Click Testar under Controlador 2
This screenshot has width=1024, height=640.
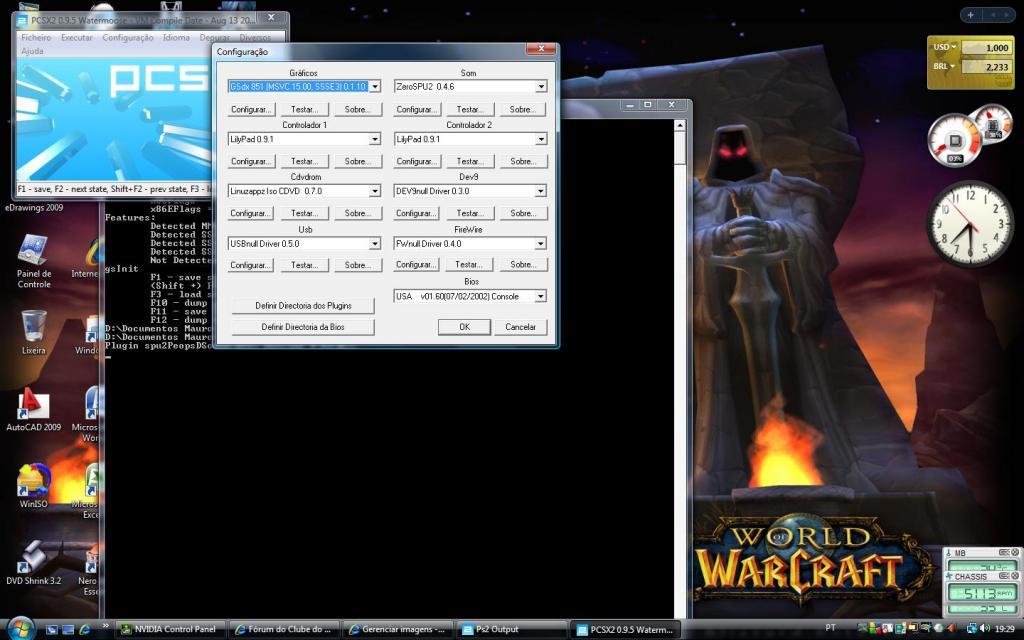pyautogui.click(x=470, y=161)
